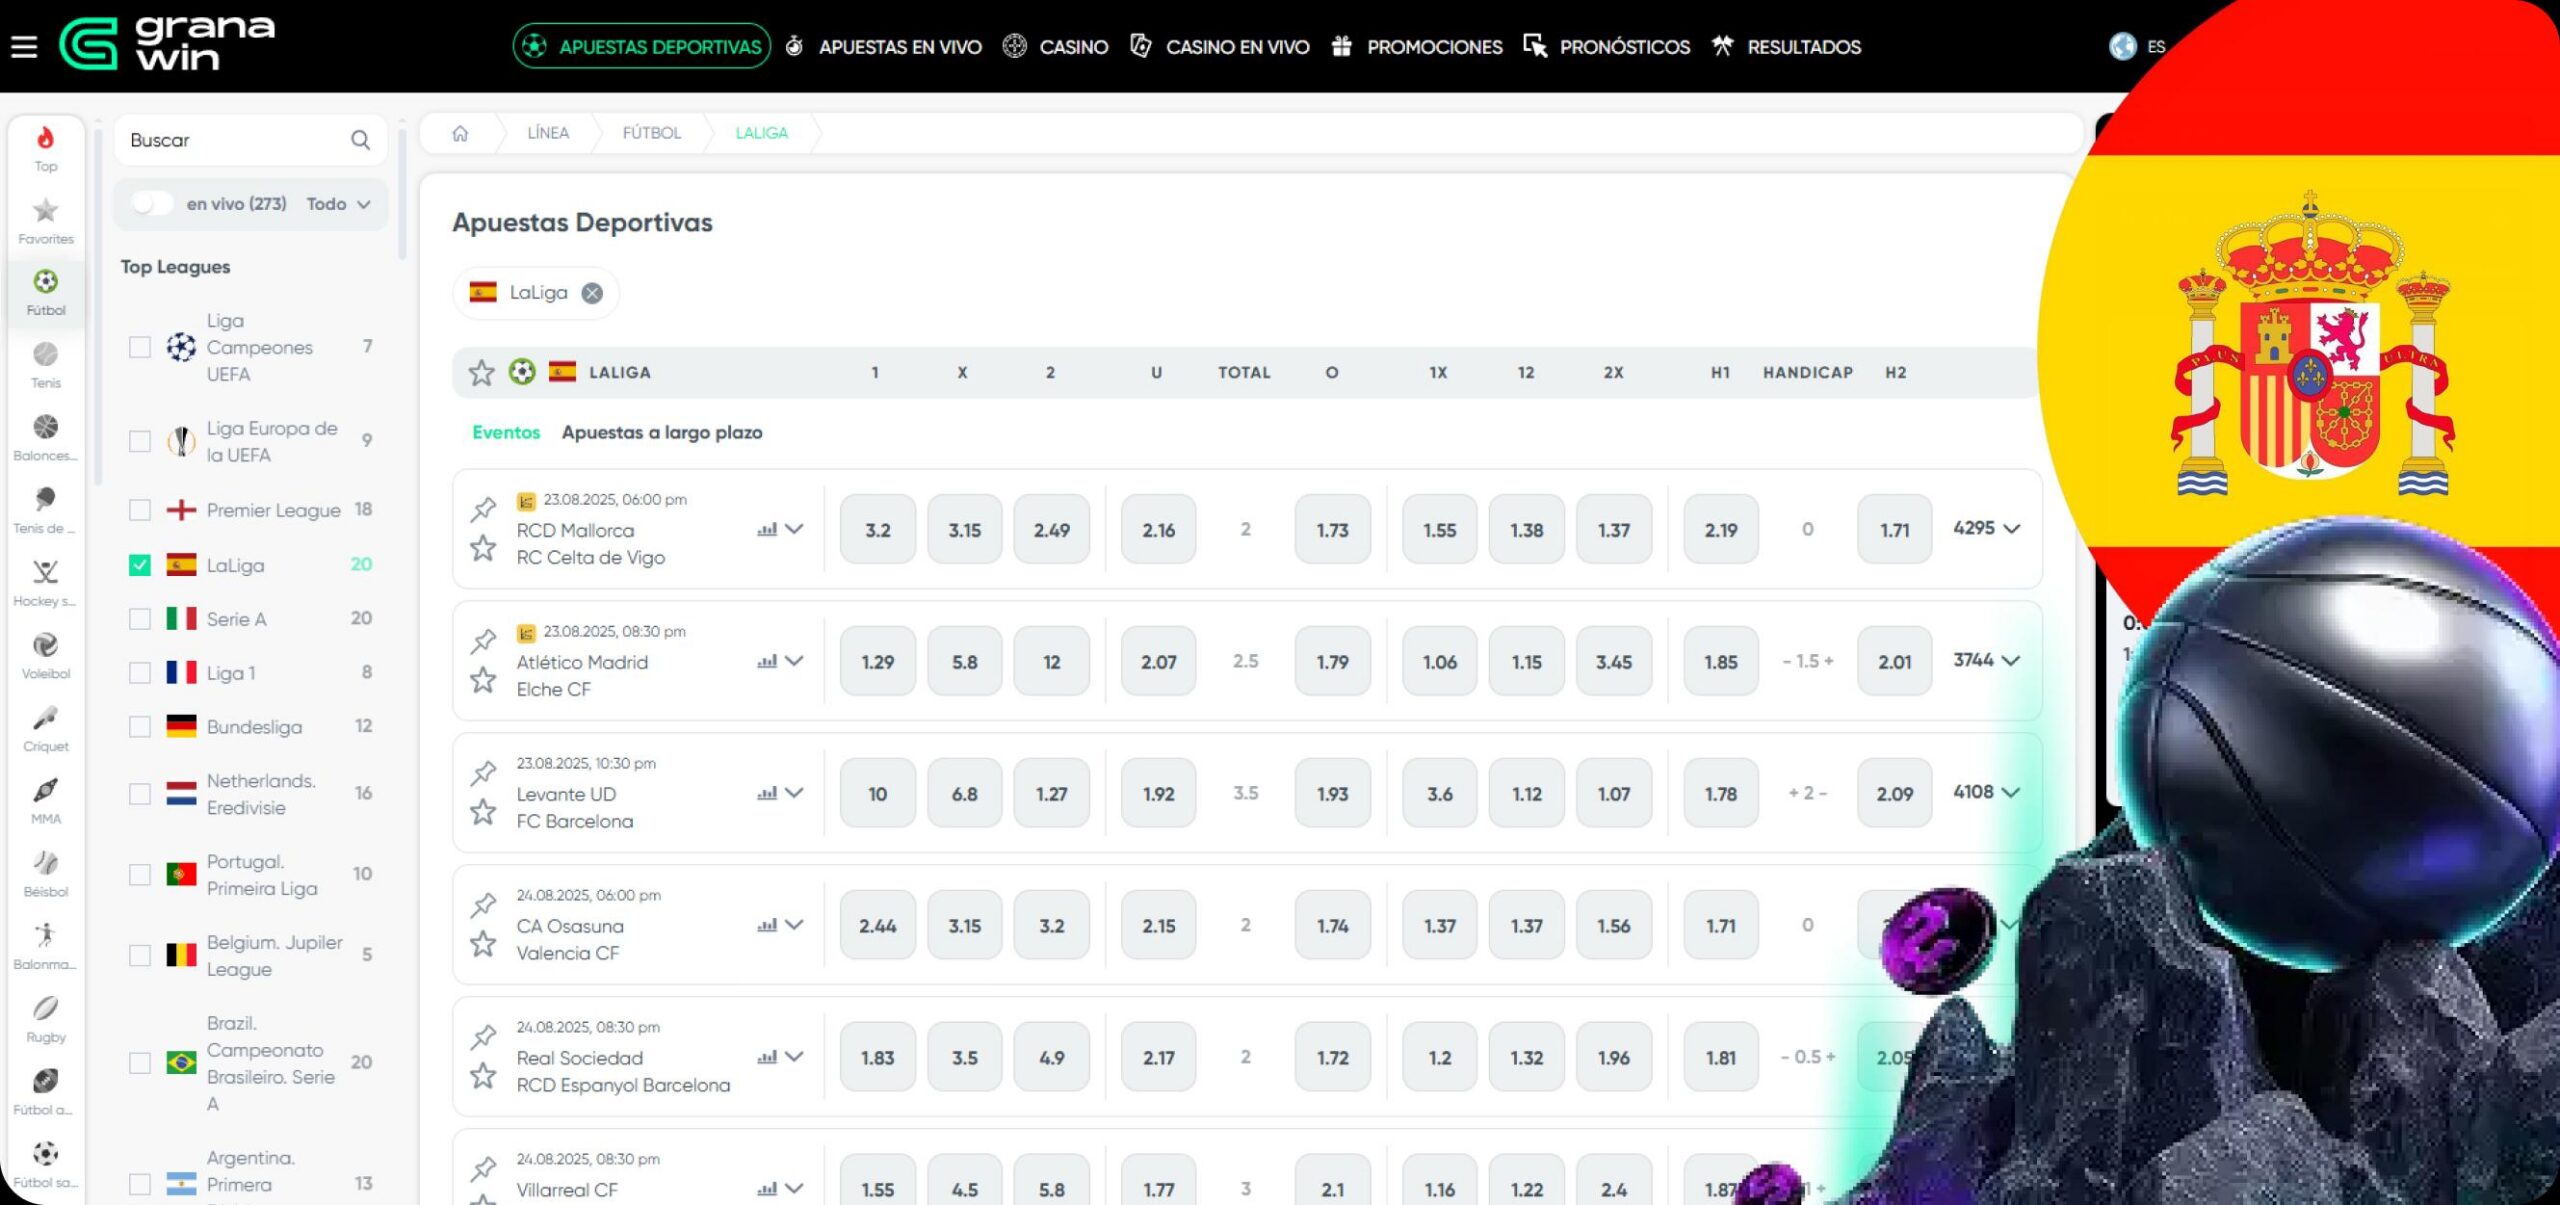The height and width of the screenshot is (1205, 2560).
Task: Open Apuestas Deportivas nav item
Action: pos(641,46)
